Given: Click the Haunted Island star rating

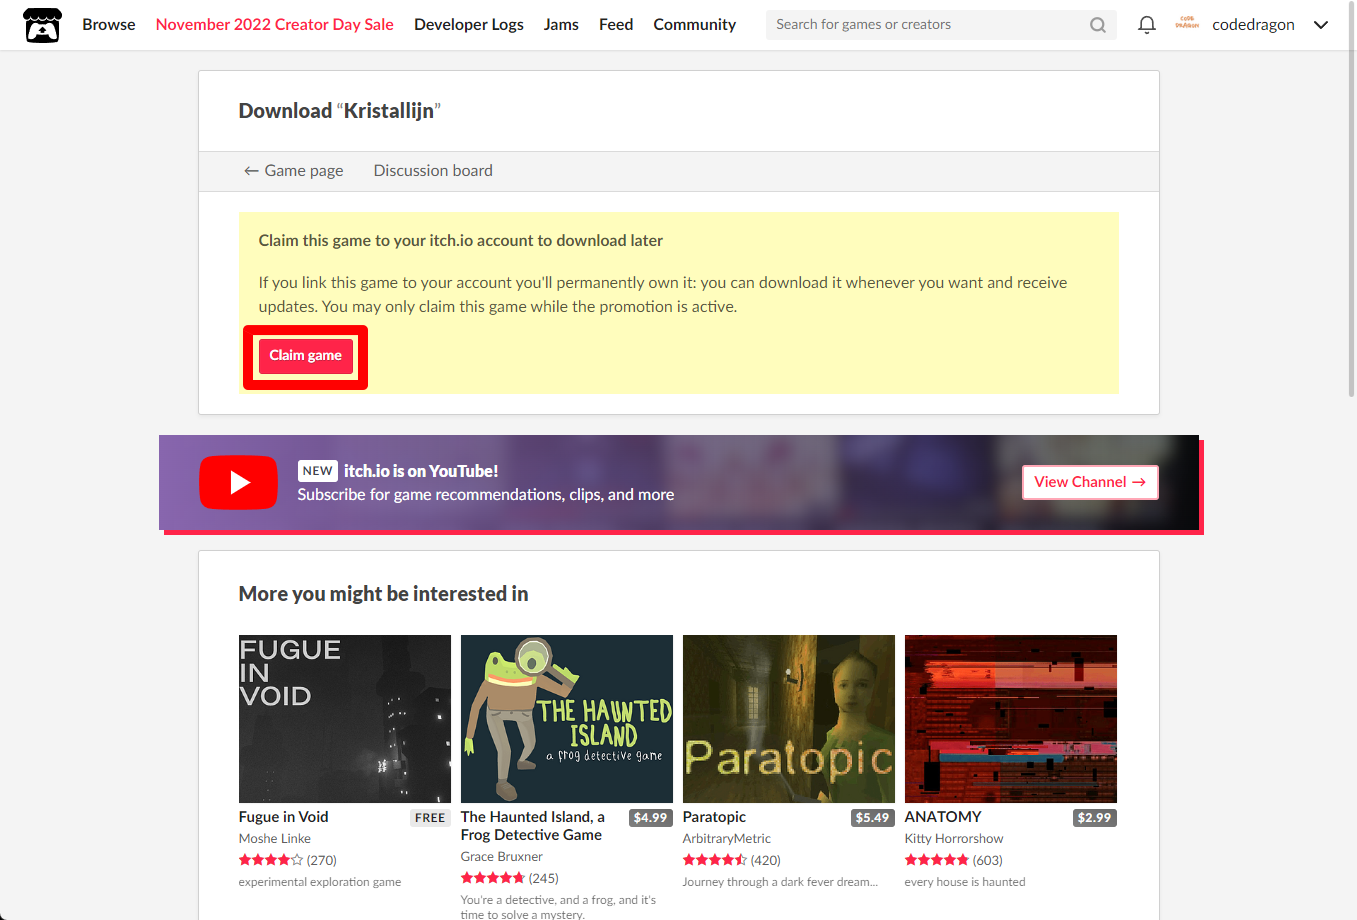Looking at the screenshot, I should pyautogui.click(x=493, y=878).
